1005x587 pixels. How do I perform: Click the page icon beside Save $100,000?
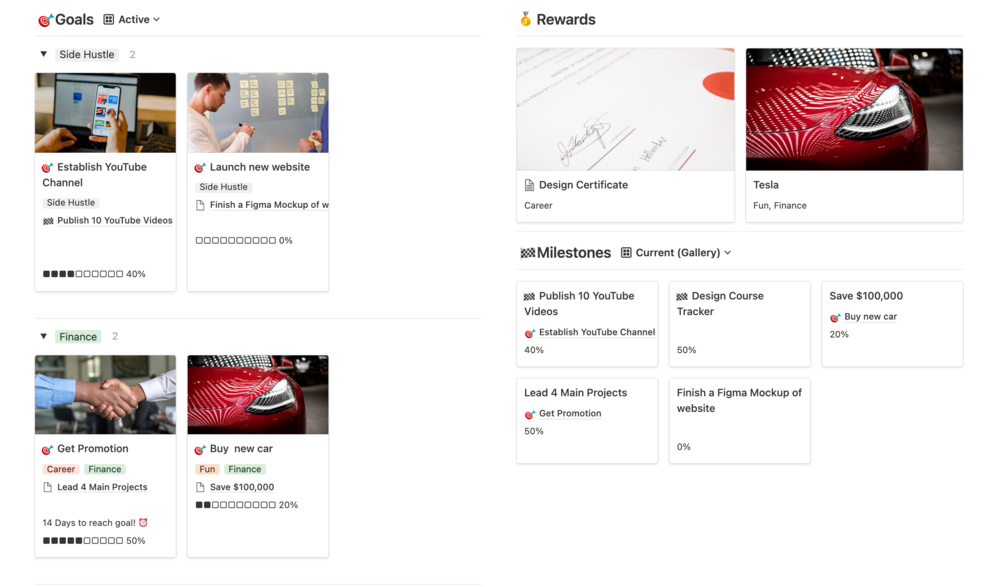point(200,488)
